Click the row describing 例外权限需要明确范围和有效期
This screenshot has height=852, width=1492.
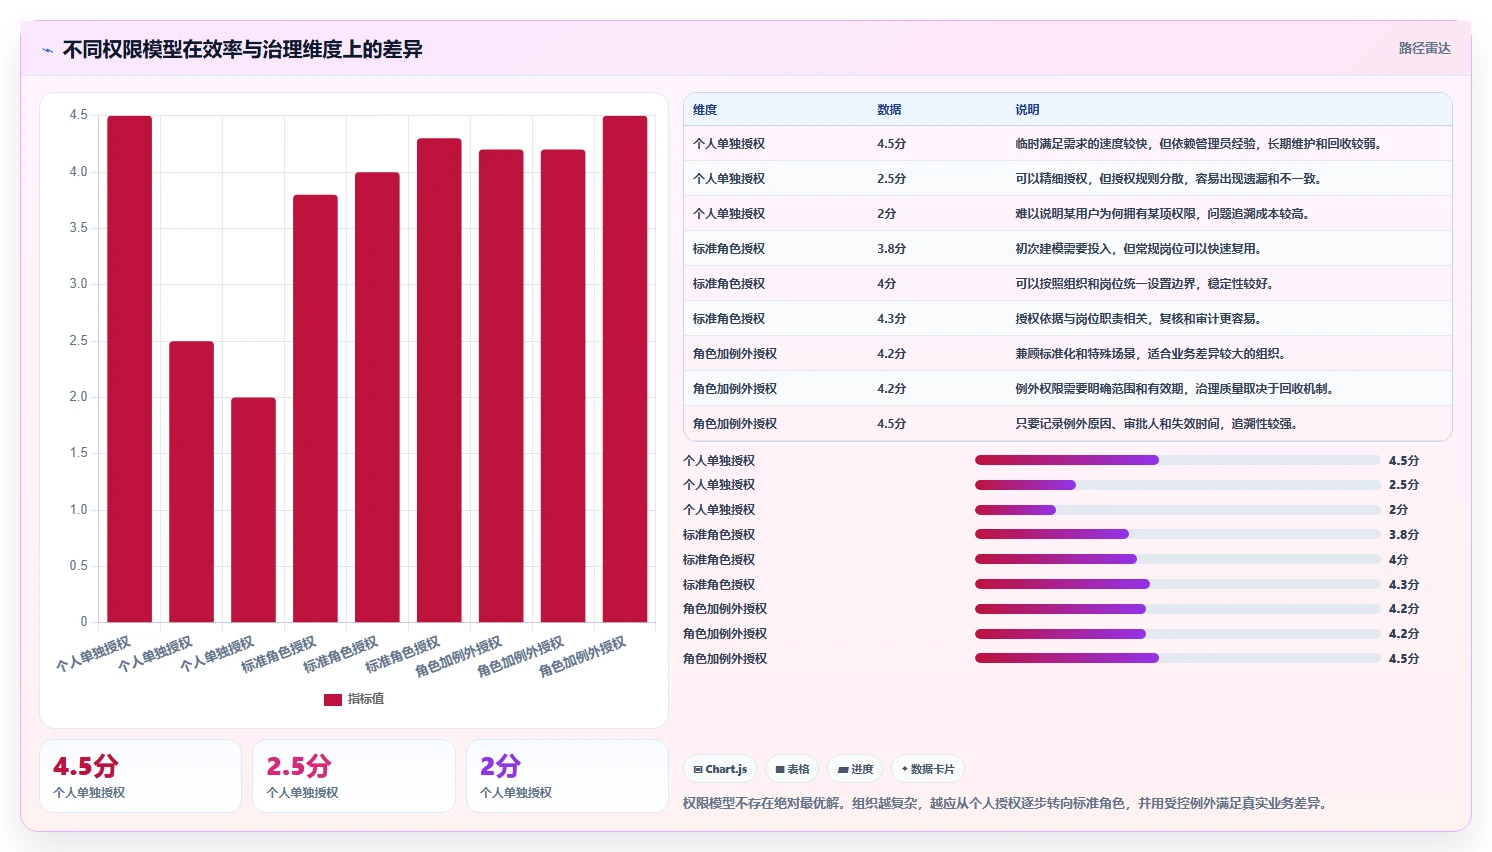coord(1067,389)
